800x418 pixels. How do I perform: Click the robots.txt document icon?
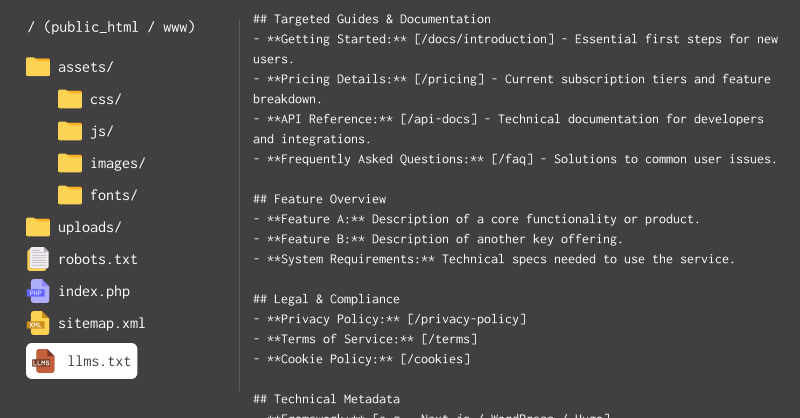pos(38,259)
